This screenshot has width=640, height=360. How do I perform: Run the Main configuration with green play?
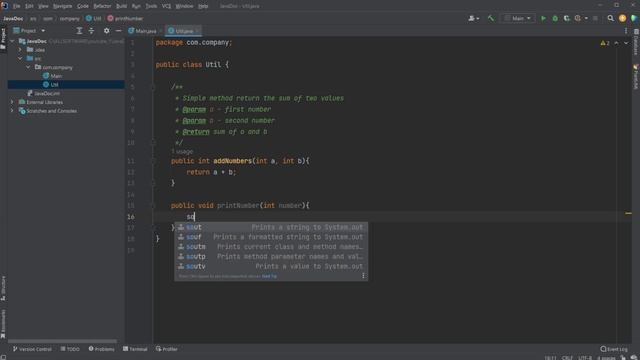pos(543,18)
